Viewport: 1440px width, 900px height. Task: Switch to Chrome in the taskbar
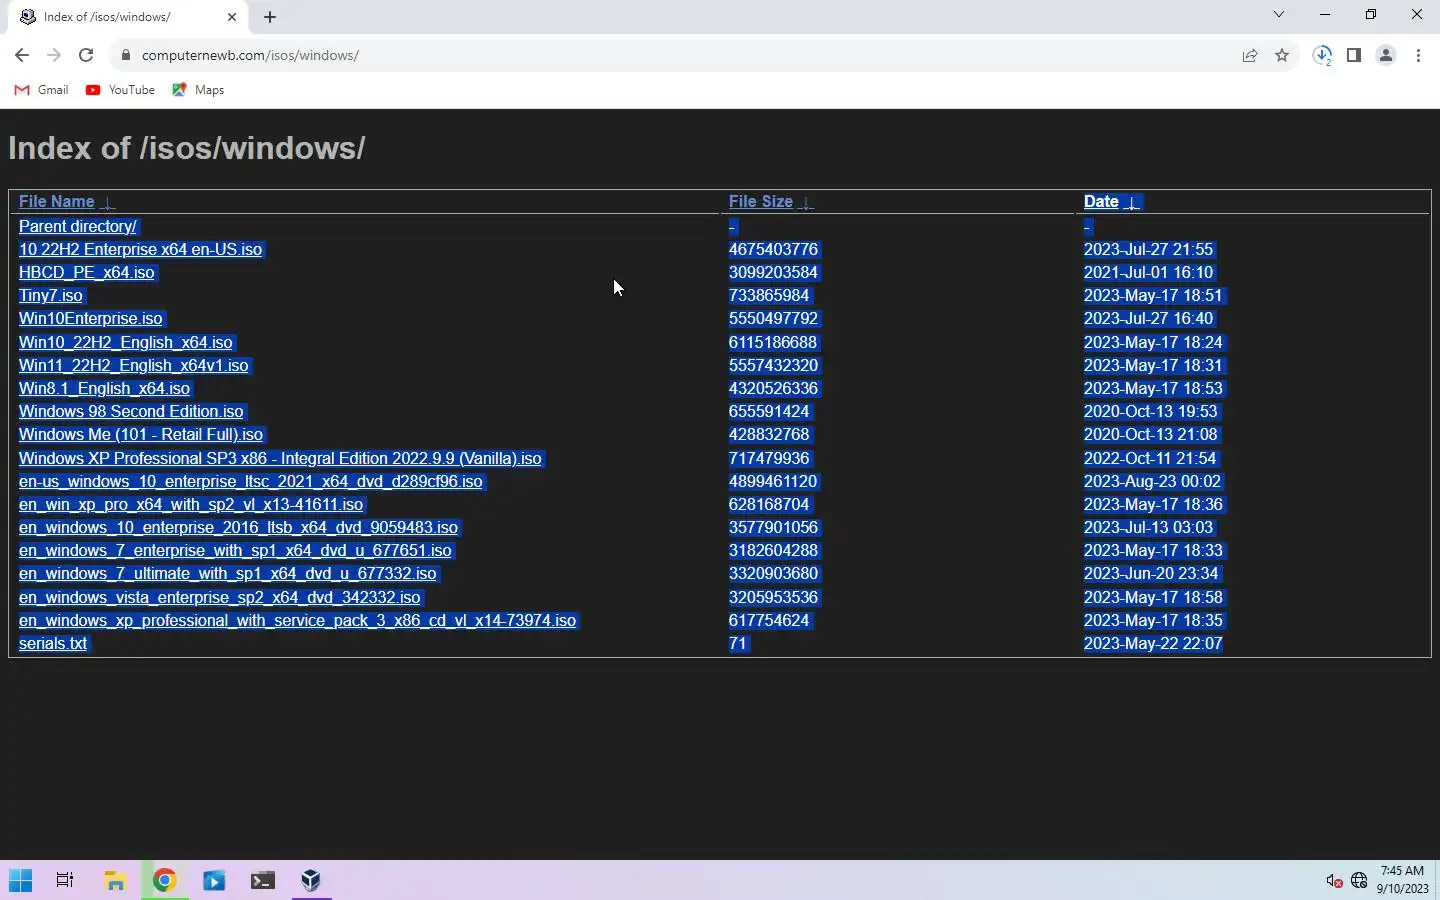(165, 881)
